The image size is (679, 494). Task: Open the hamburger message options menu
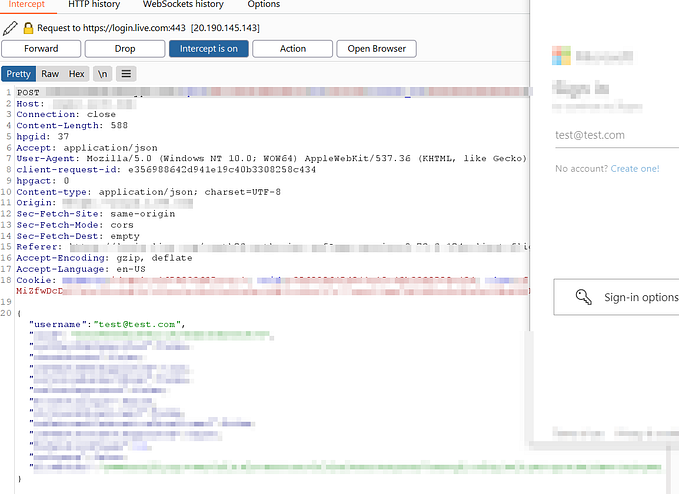(x=126, y=74)
